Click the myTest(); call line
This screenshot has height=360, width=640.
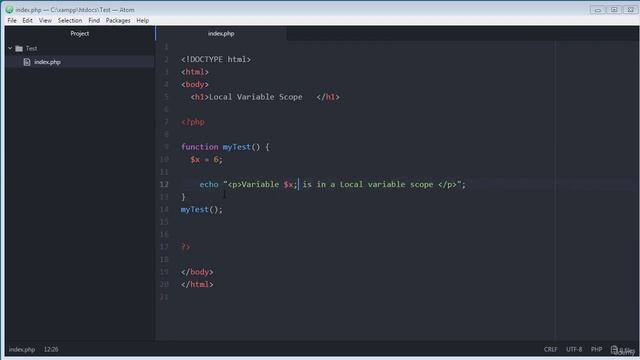(x=202, y=209)
